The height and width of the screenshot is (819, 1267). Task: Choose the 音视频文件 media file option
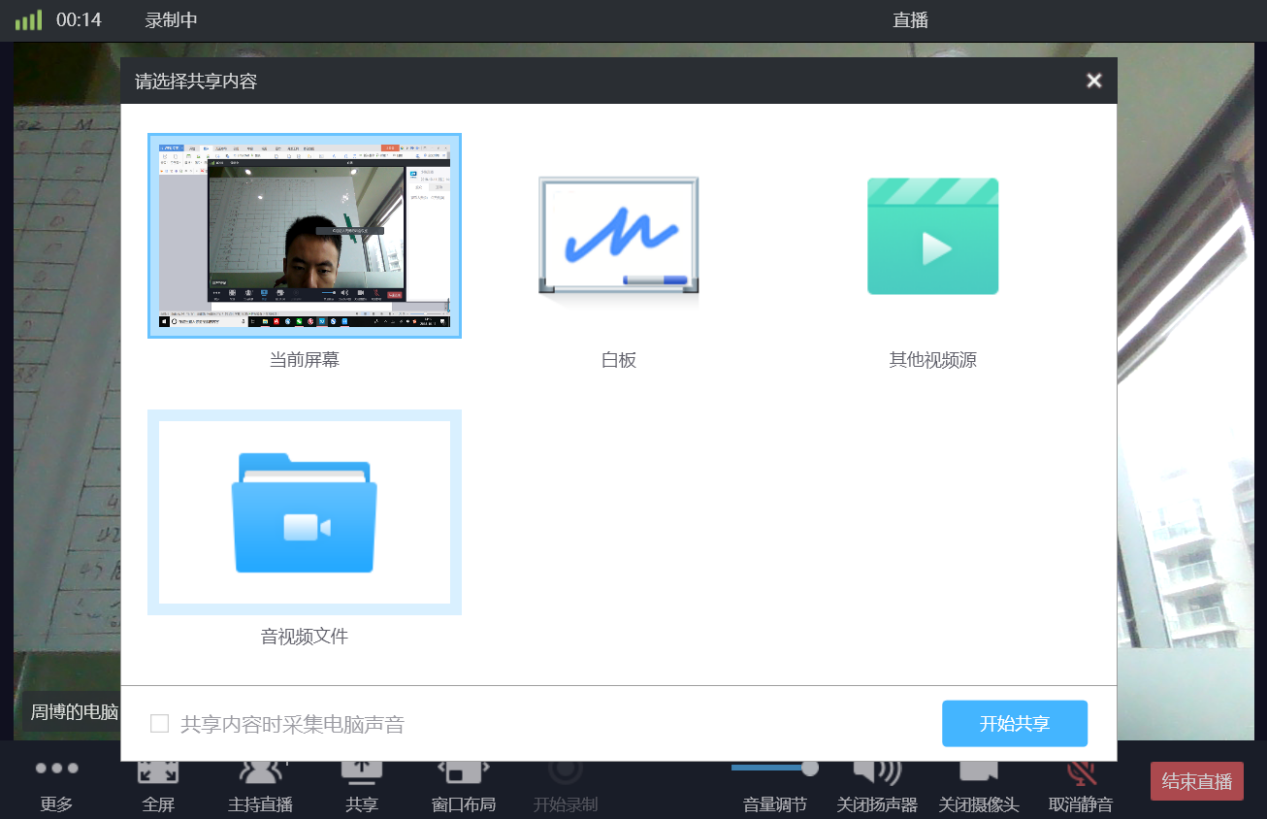tap(304, 512)
